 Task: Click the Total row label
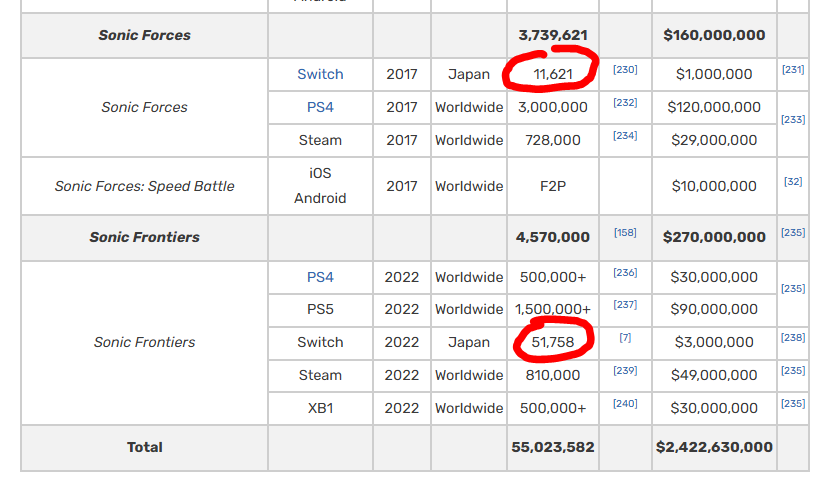tap(144, 447)
